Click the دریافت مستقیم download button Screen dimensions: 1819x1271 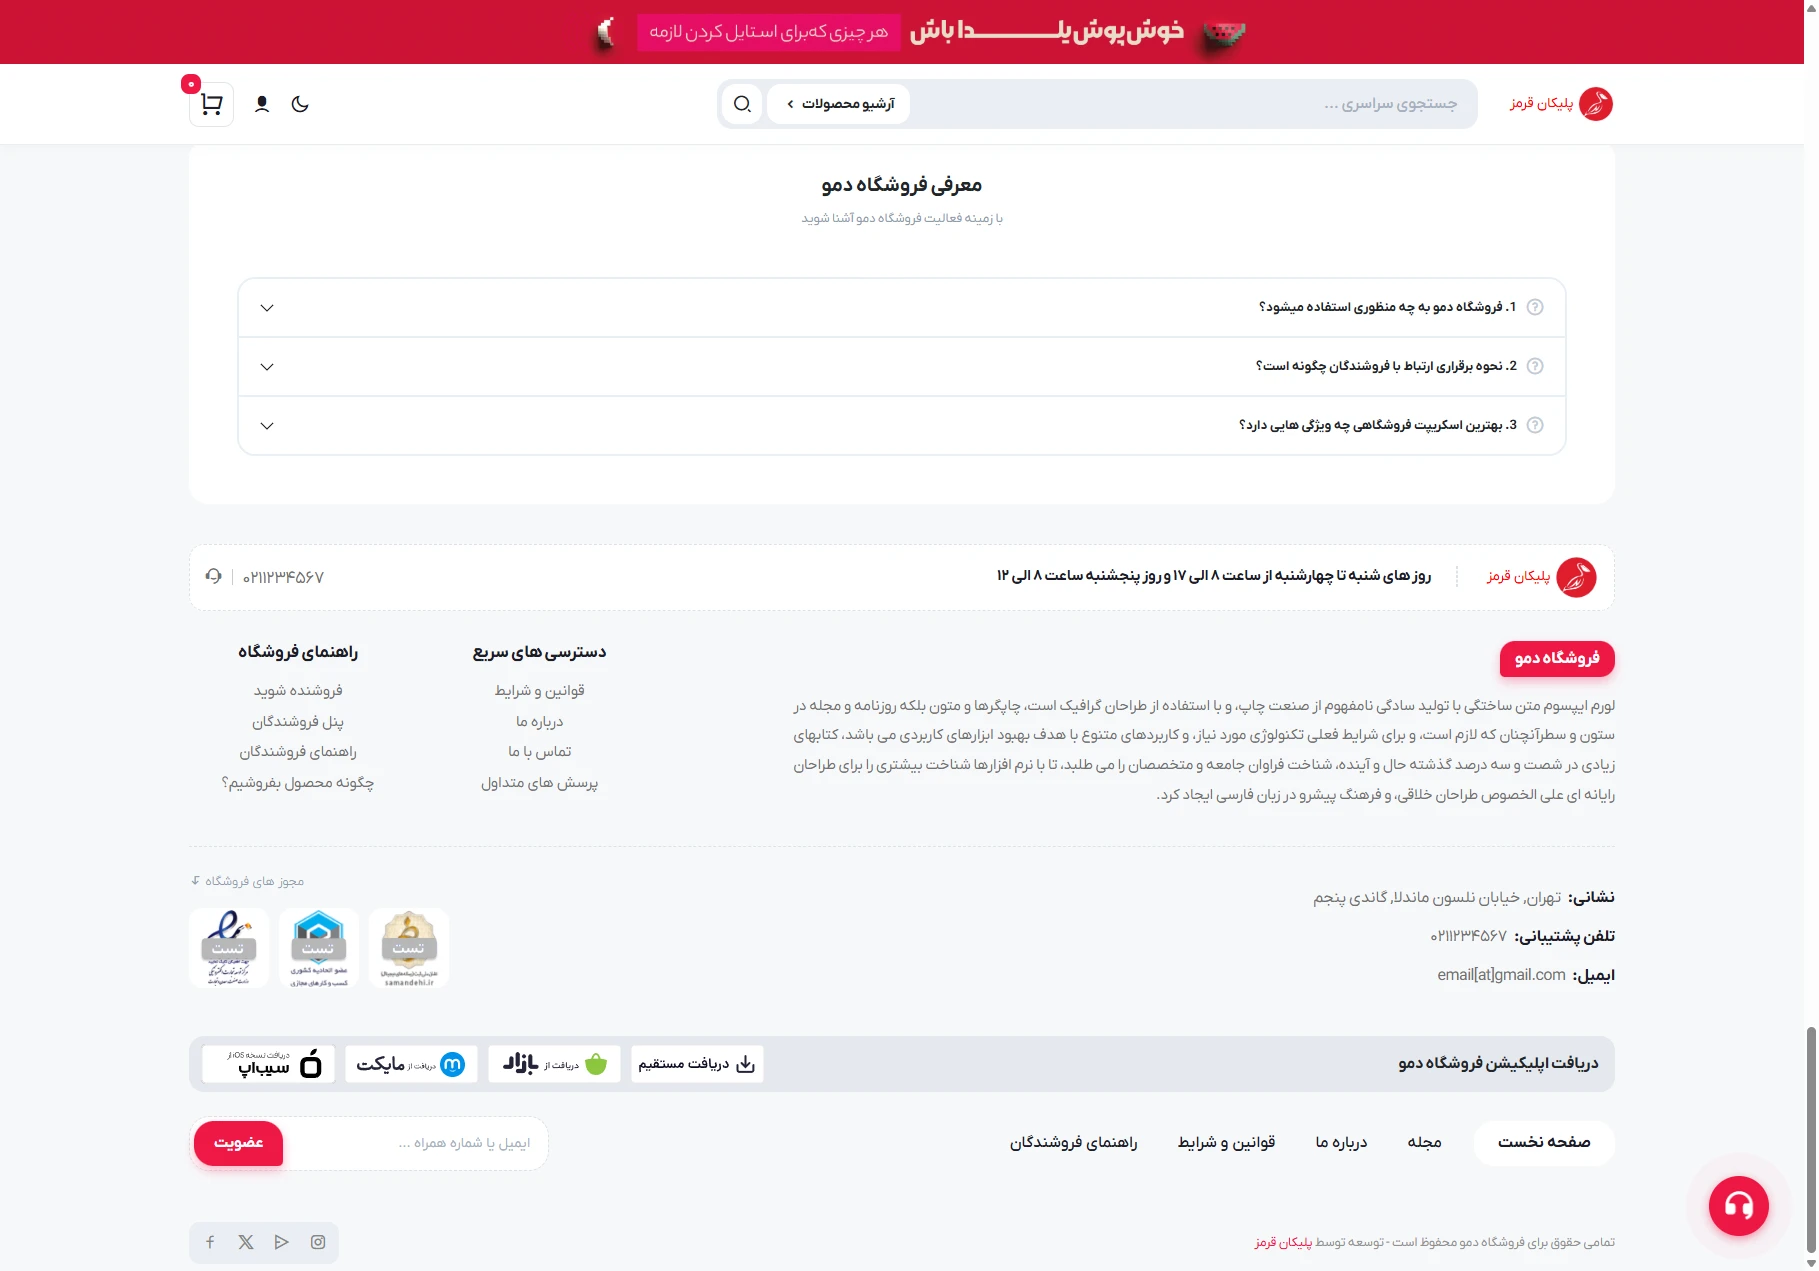(x=697, y=1064)
